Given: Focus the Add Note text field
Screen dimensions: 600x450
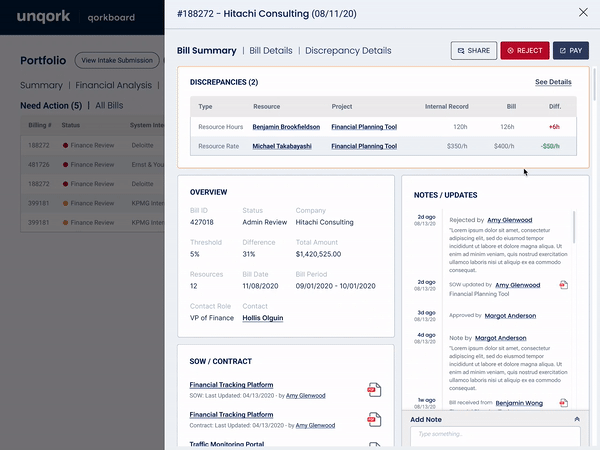Looking at the screenshot, I should coord(495,437).
